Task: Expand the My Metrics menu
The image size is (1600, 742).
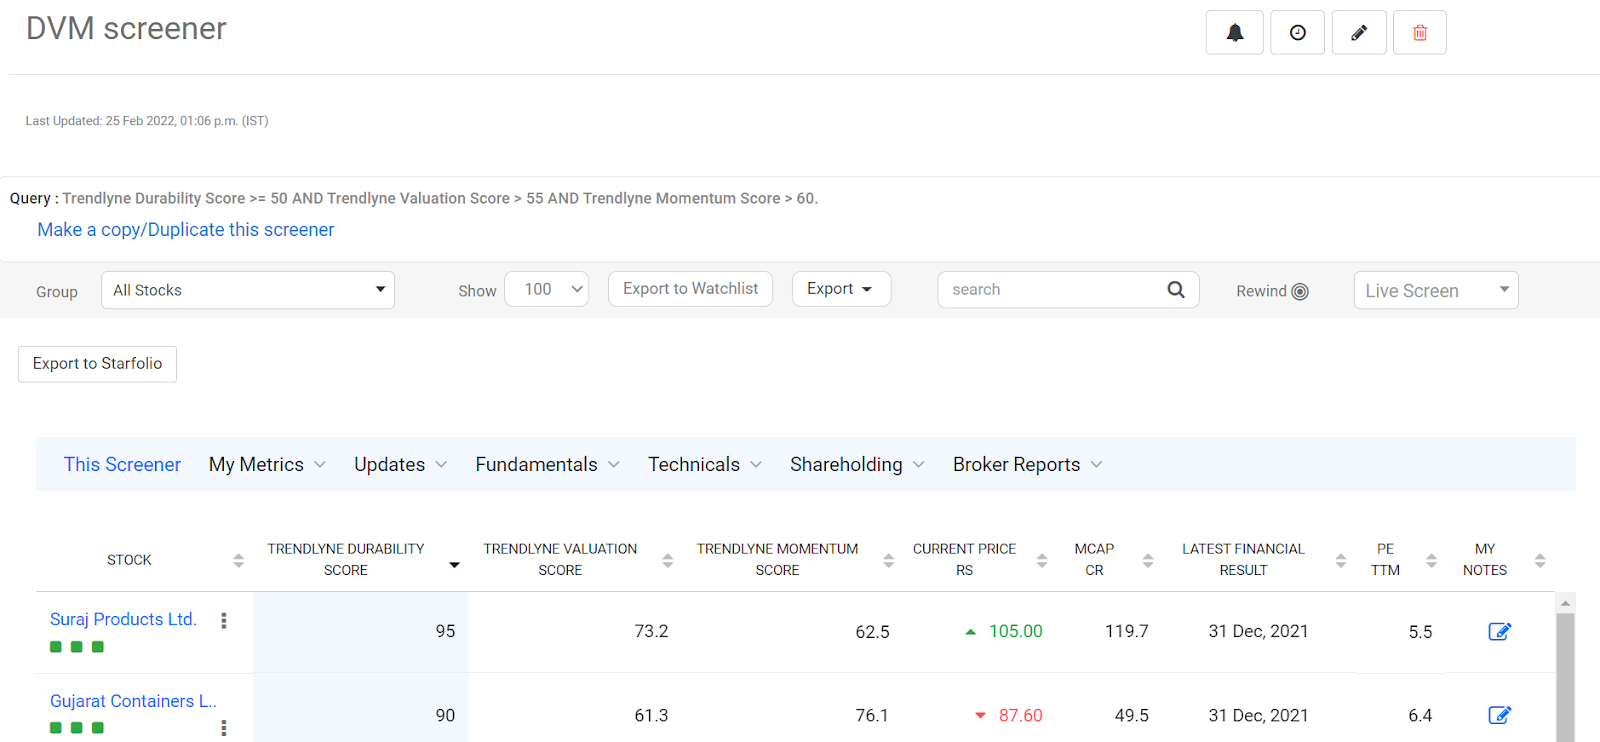Action: (267, 464)
